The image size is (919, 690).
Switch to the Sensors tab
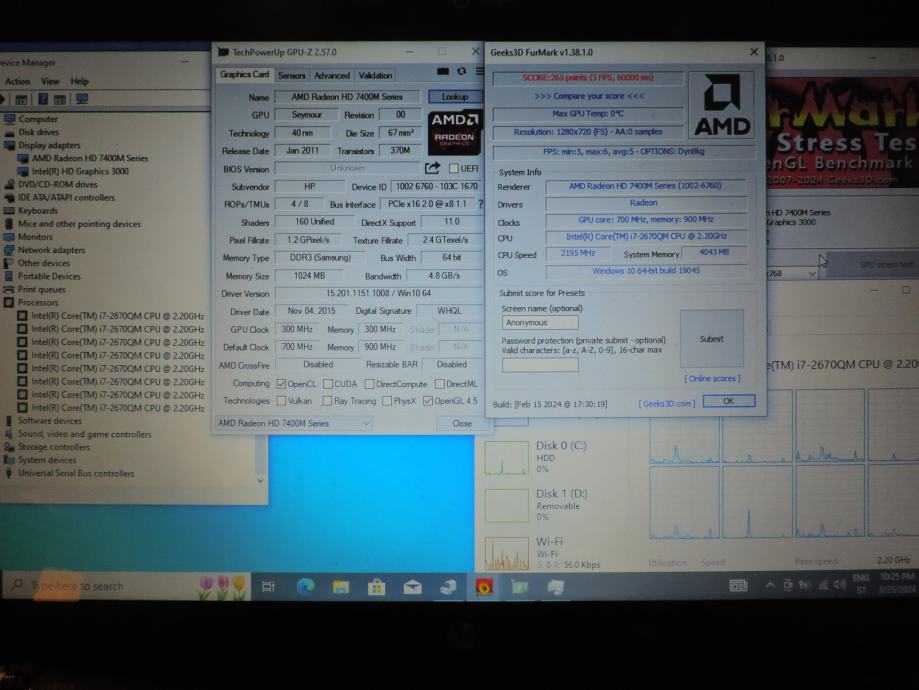(x=291, y=76)
